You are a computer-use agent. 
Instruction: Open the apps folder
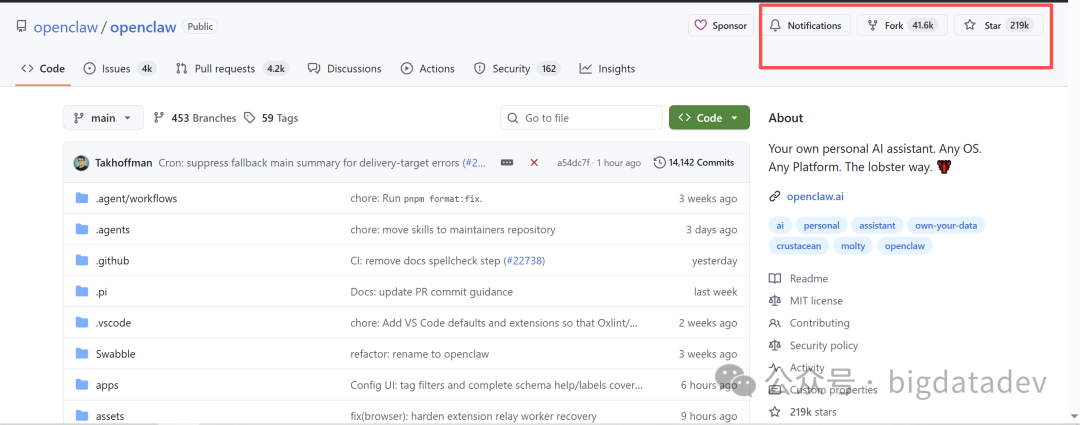(107, 385)
